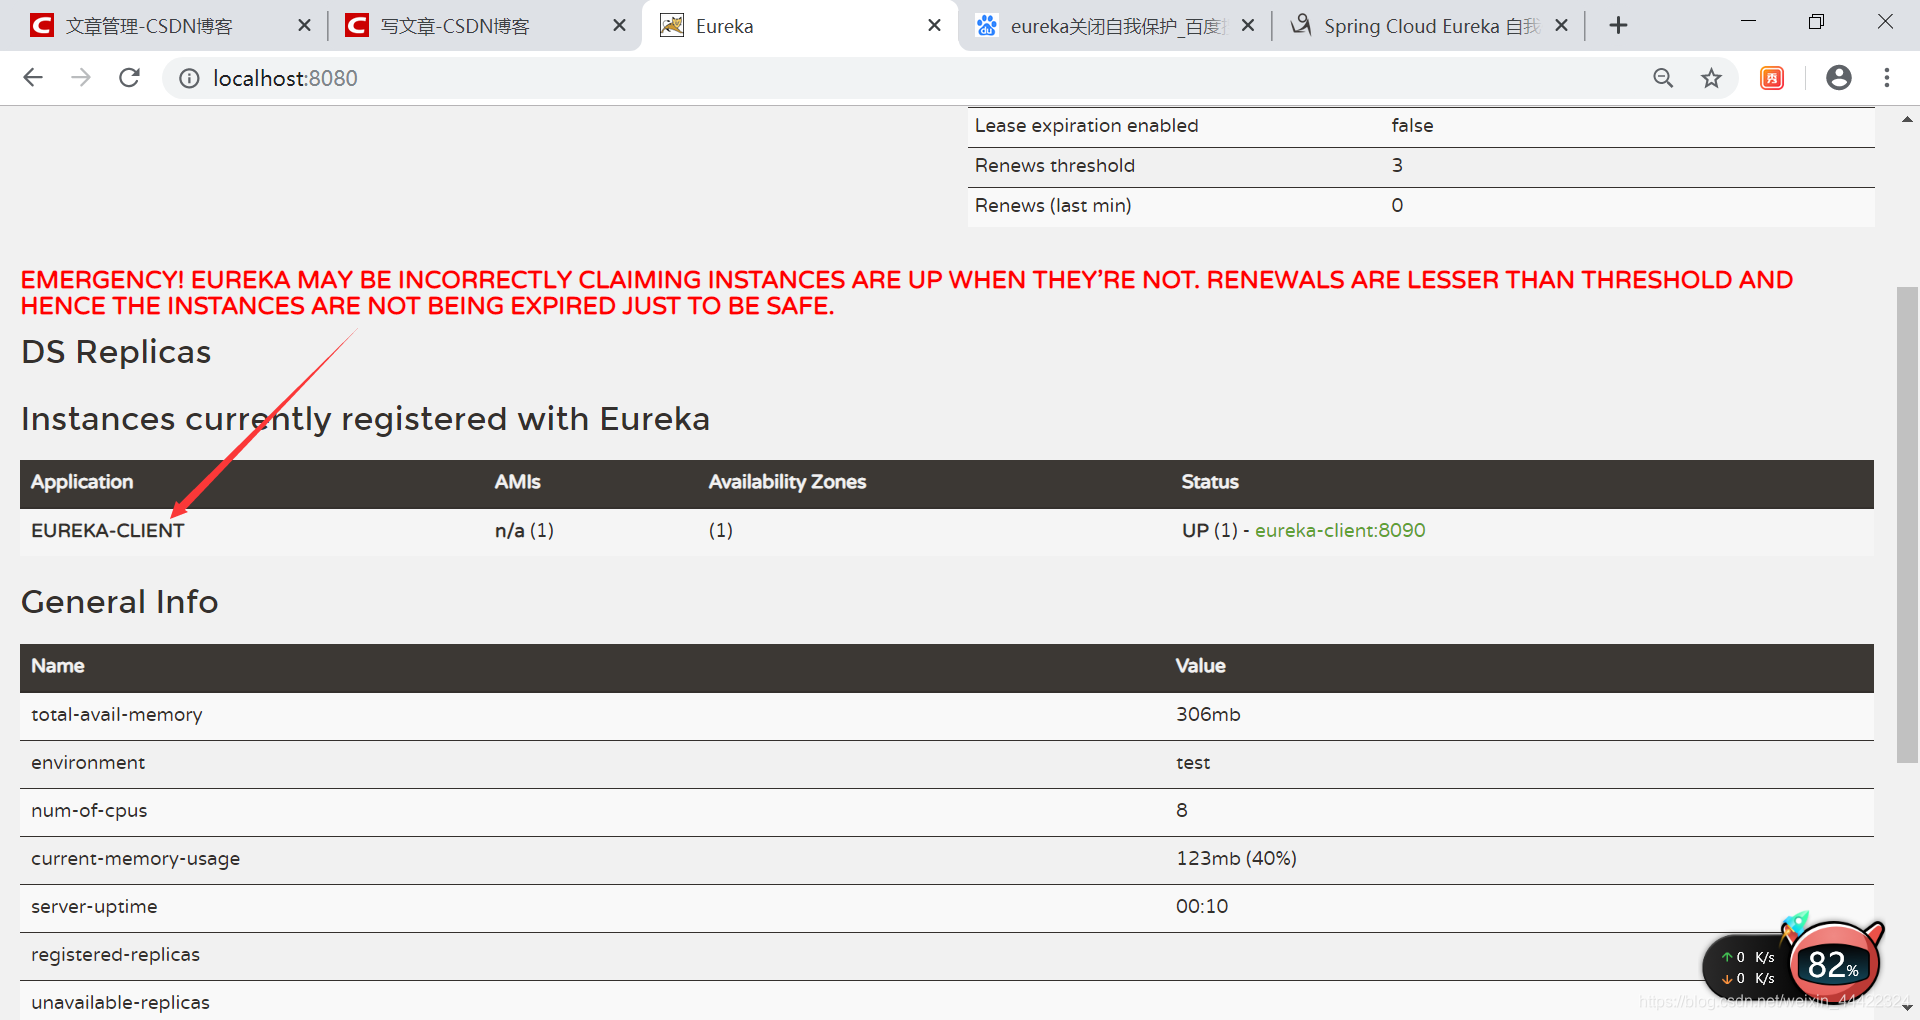This screenshot has width=1920, height=1020.
Task: Click the Renews (last min) row label
Action: 1053,206
